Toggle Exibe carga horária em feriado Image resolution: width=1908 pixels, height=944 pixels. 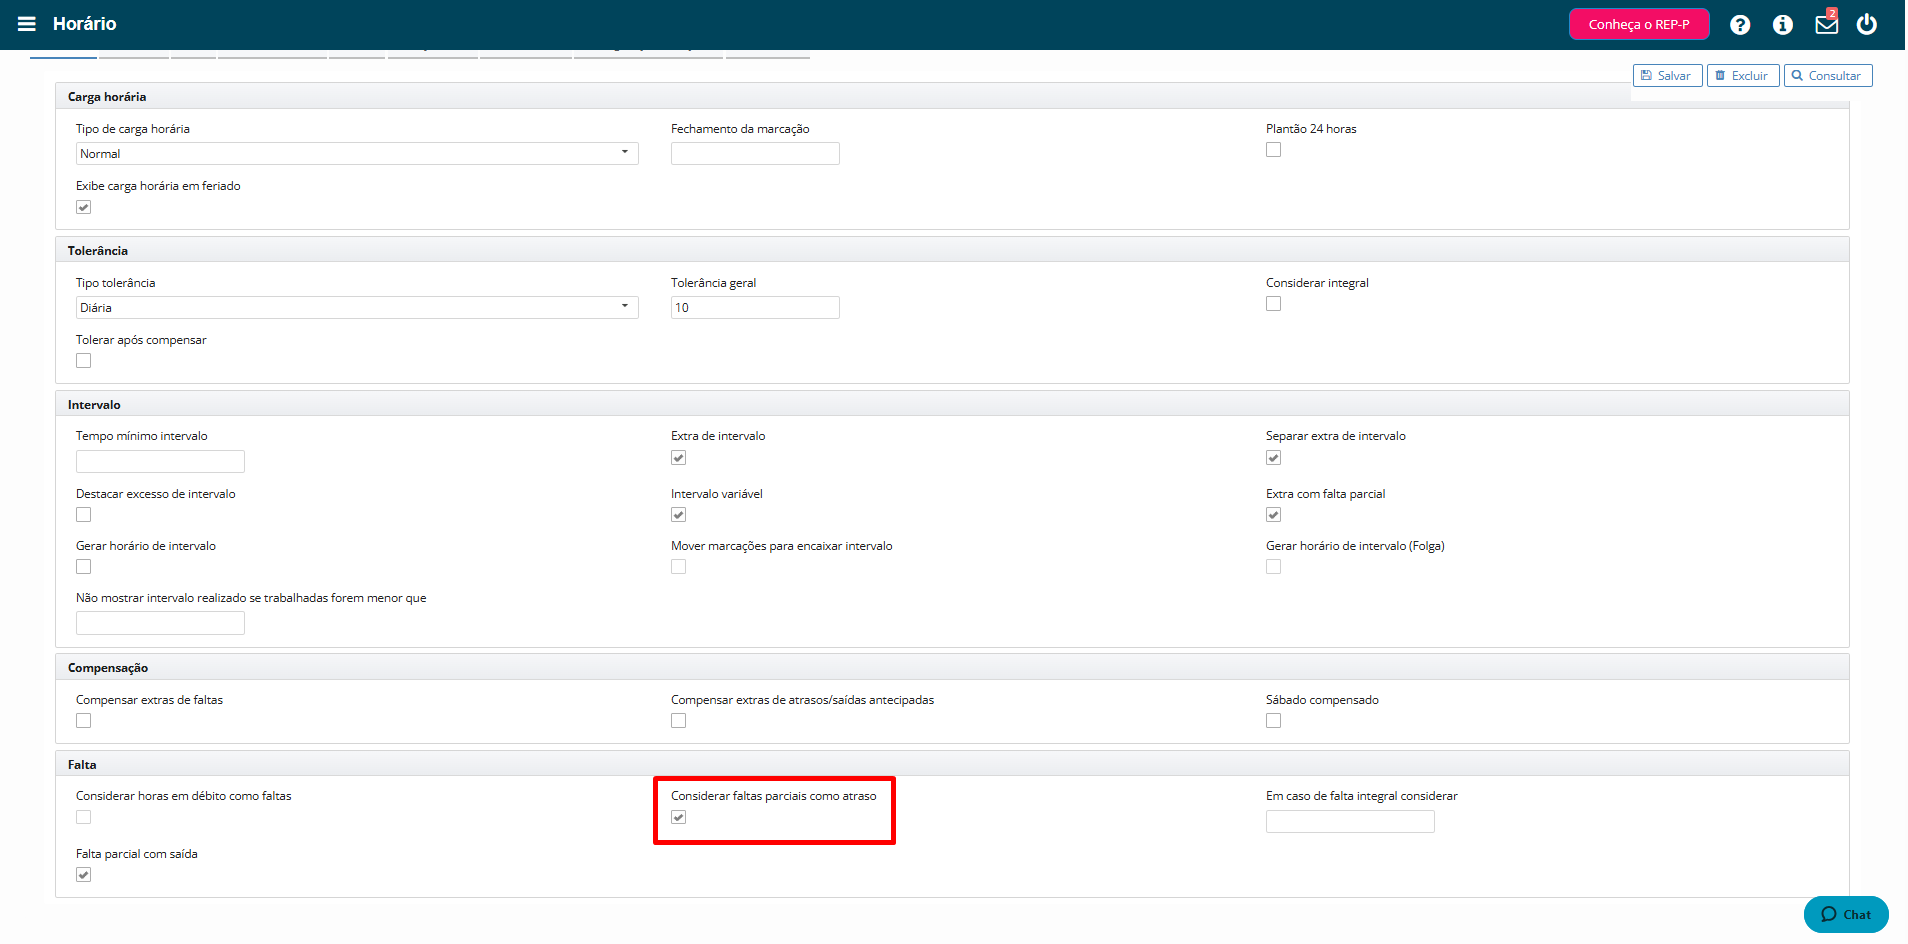(83, 207)
